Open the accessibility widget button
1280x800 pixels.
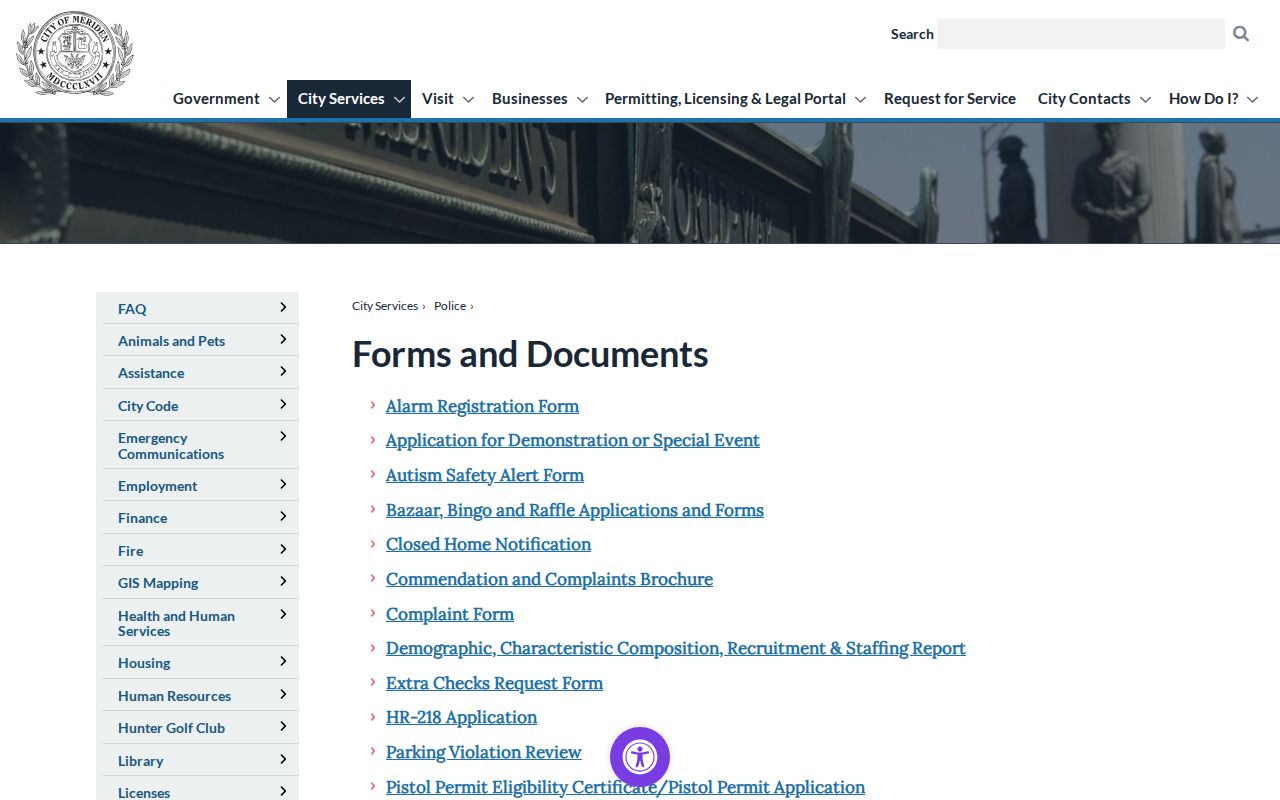pyautogui.click(x=640, y=757)
